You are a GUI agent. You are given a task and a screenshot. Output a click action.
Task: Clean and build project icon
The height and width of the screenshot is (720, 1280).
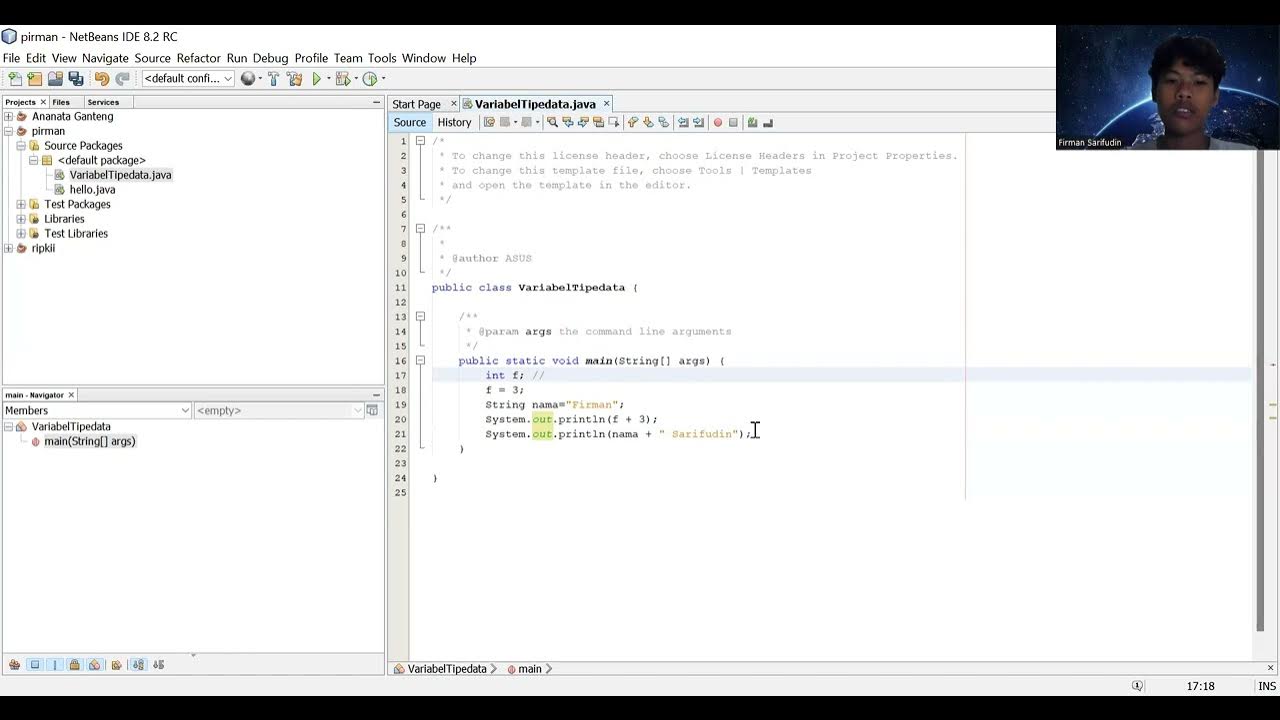294,79
